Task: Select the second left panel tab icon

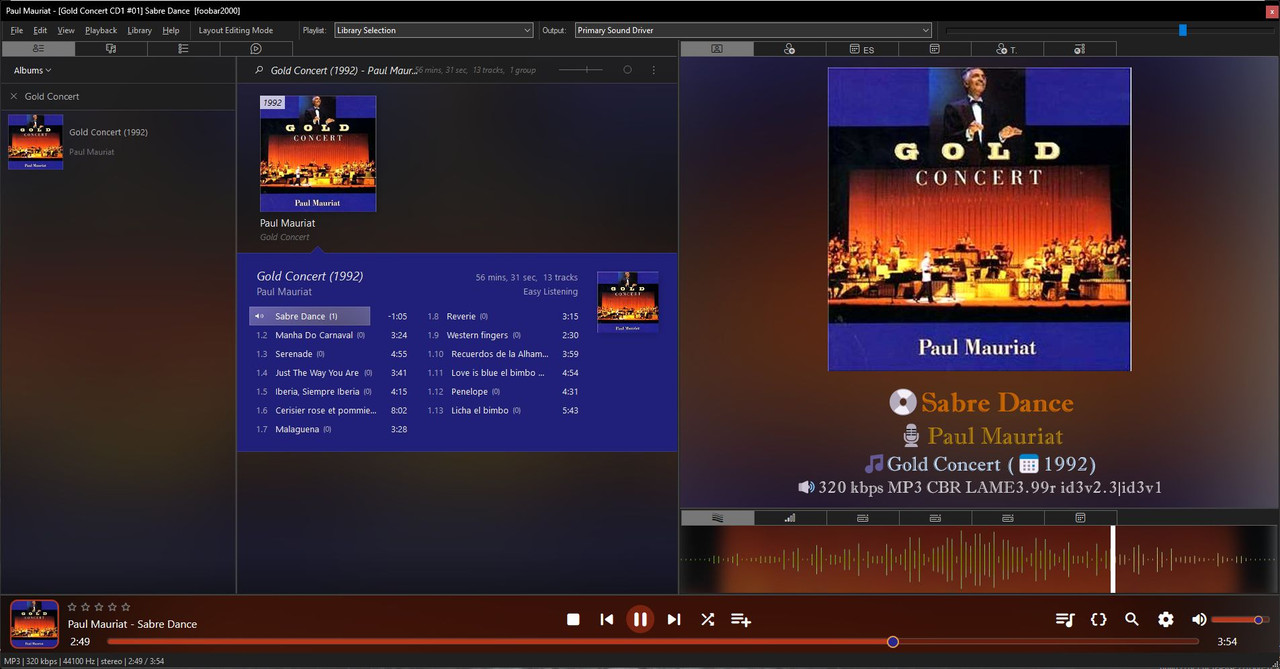Action: tap(111, 48)
